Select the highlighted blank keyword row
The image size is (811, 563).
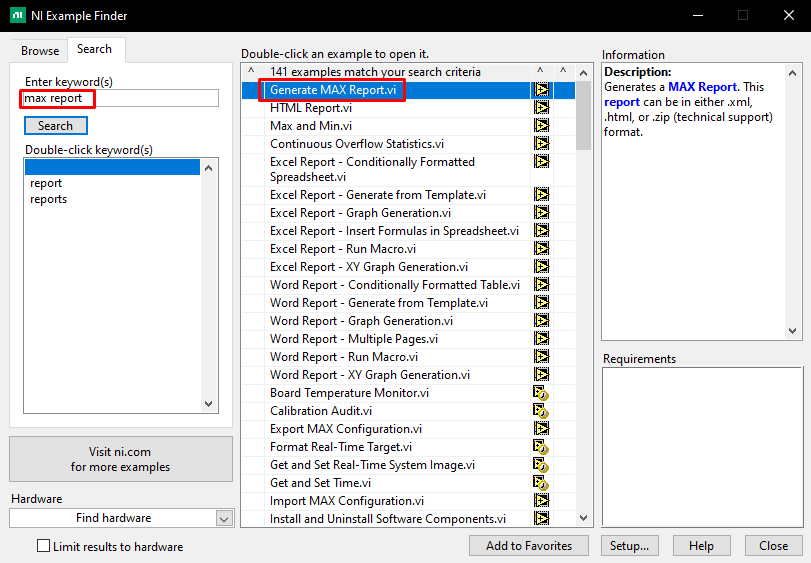[112, 167]
